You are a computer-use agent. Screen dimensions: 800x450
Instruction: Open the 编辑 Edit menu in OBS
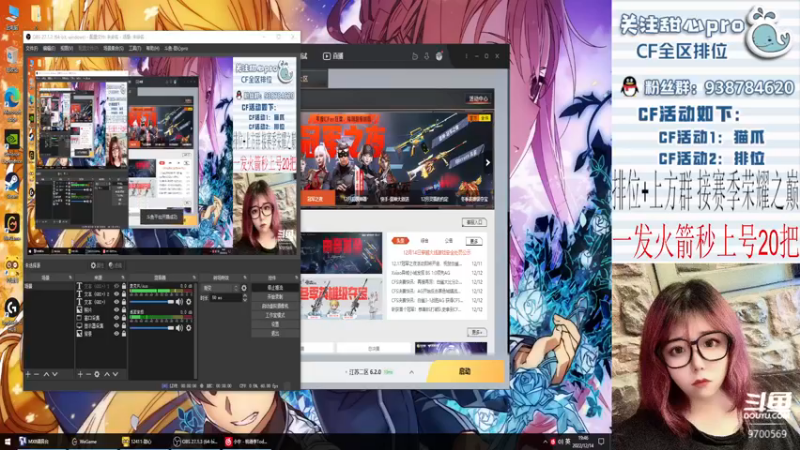pos(49,48)
